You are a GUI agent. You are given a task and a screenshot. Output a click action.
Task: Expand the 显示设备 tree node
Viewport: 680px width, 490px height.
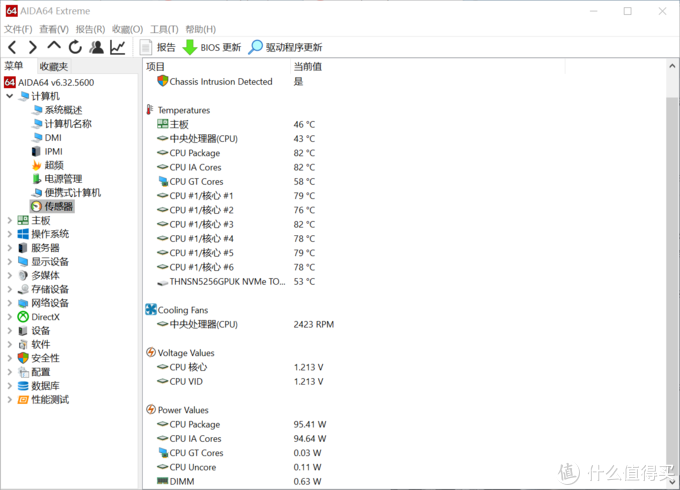click(x=10, y=262)
